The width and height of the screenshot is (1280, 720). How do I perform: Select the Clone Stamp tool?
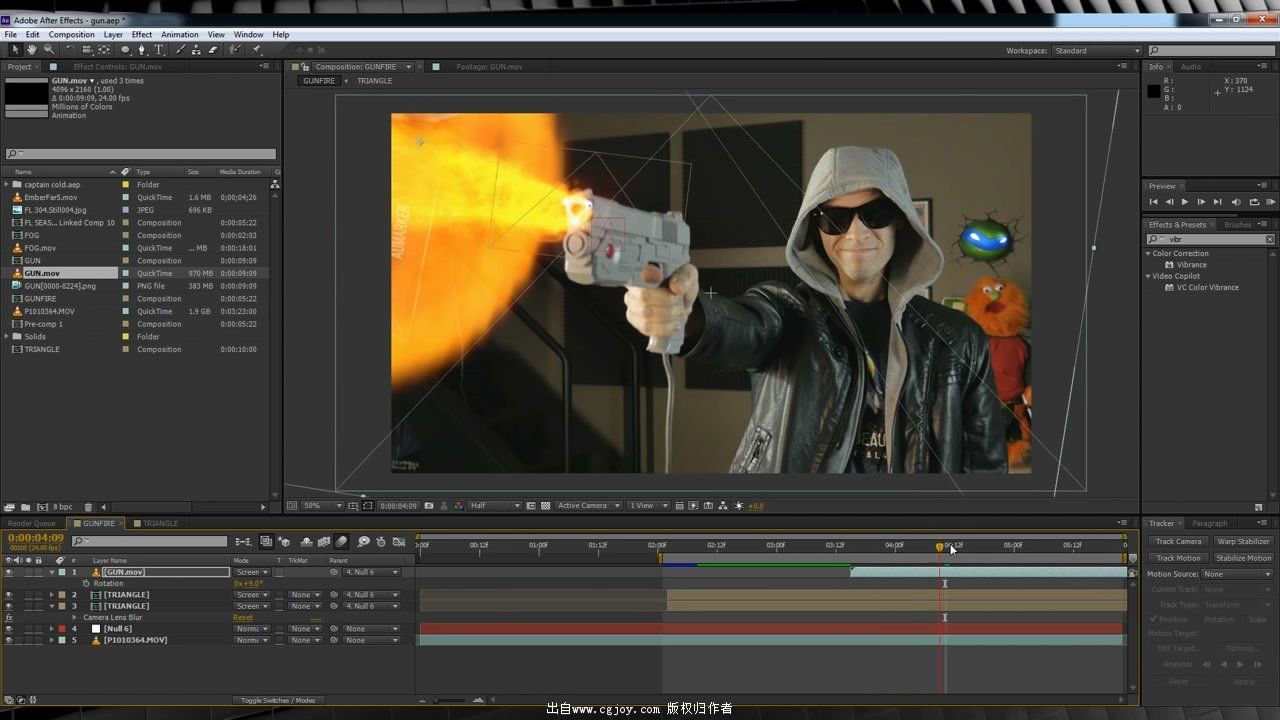pyautogui.click(x=196, y=50)
